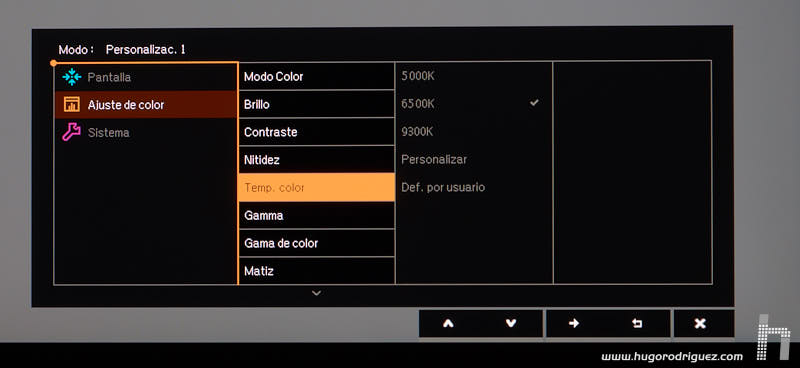This screenshot has width=800, height=368.
Task: Select the Brillo setting
Action: pos(316,104)
